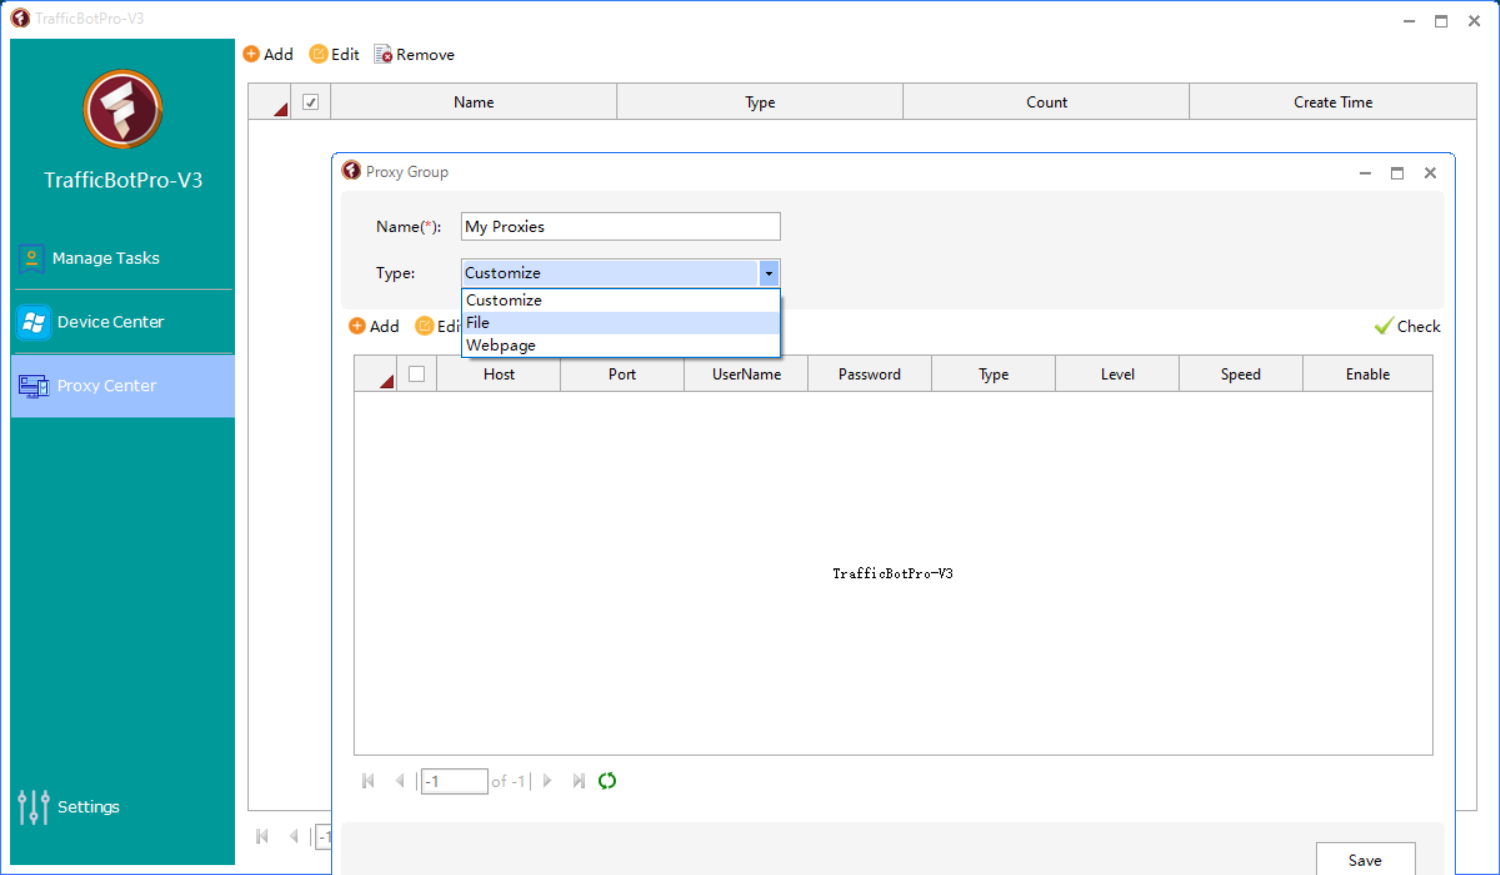Open Settings from sidebar

[69, 807]
